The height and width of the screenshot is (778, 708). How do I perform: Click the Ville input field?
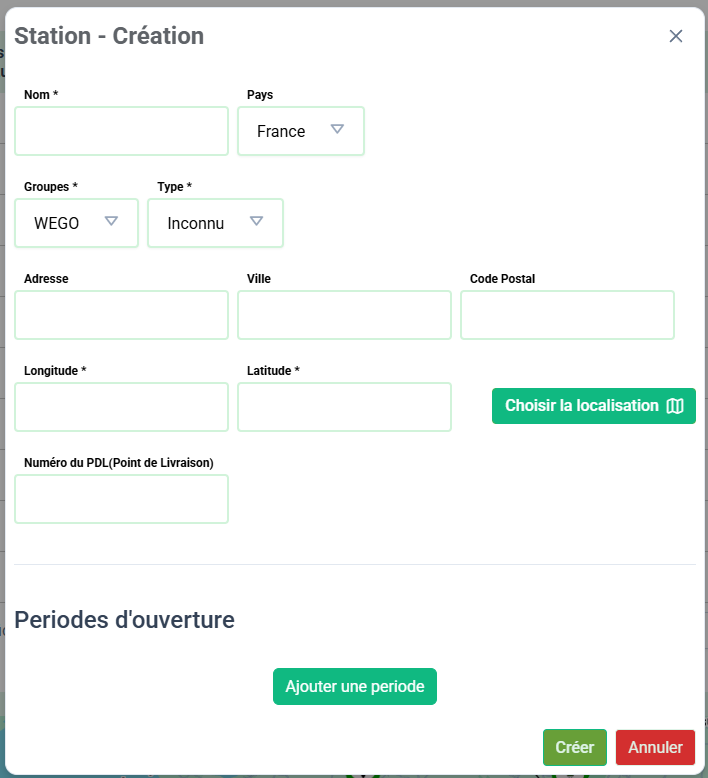click(x=344, y=315)
